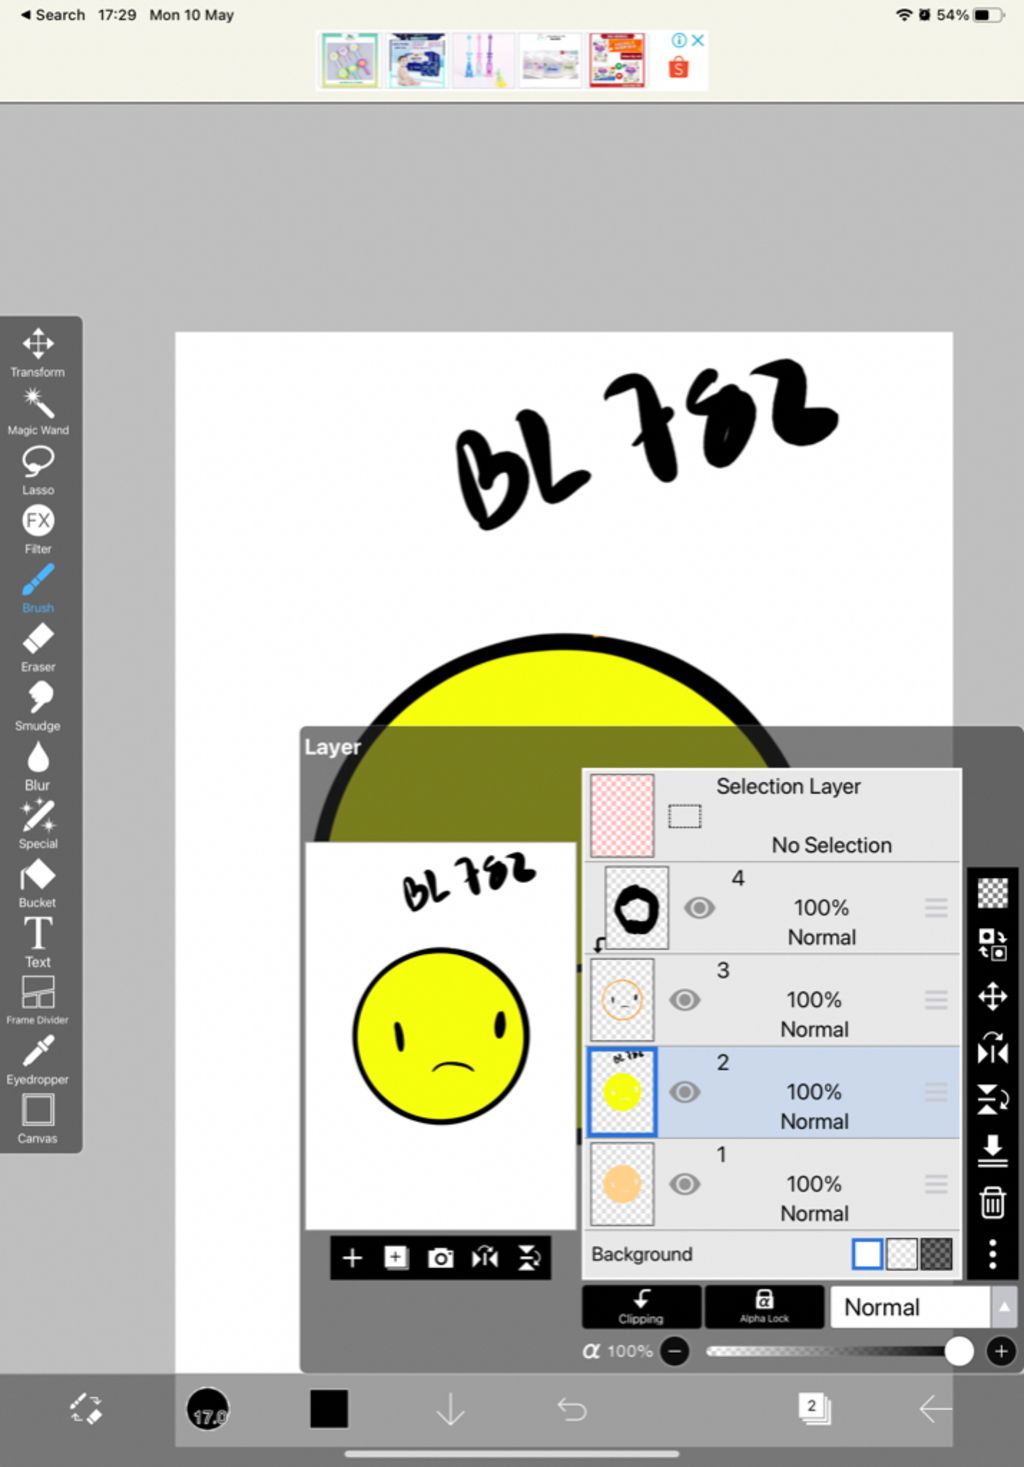Tap the undo arrow in bottom bar
Screen dimensions: 1024x1467
(572, 1409)
